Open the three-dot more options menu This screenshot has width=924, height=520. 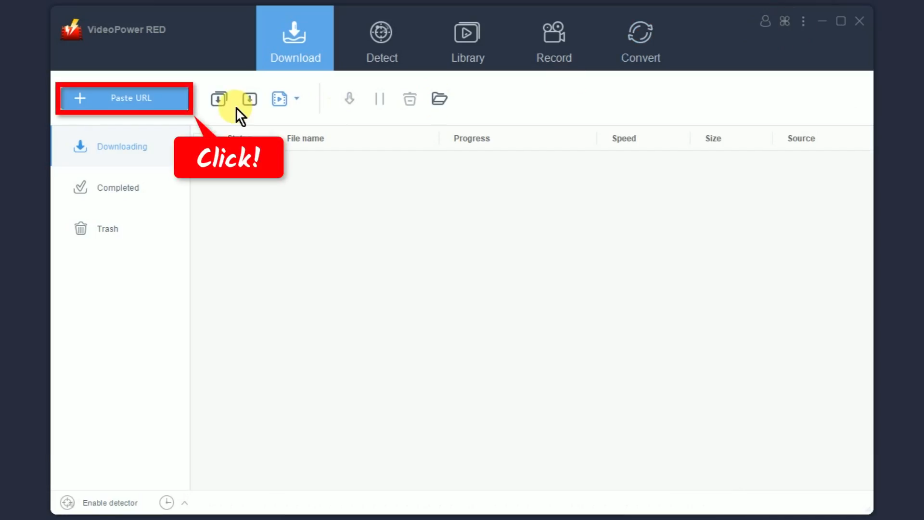(x=803, y=21)
